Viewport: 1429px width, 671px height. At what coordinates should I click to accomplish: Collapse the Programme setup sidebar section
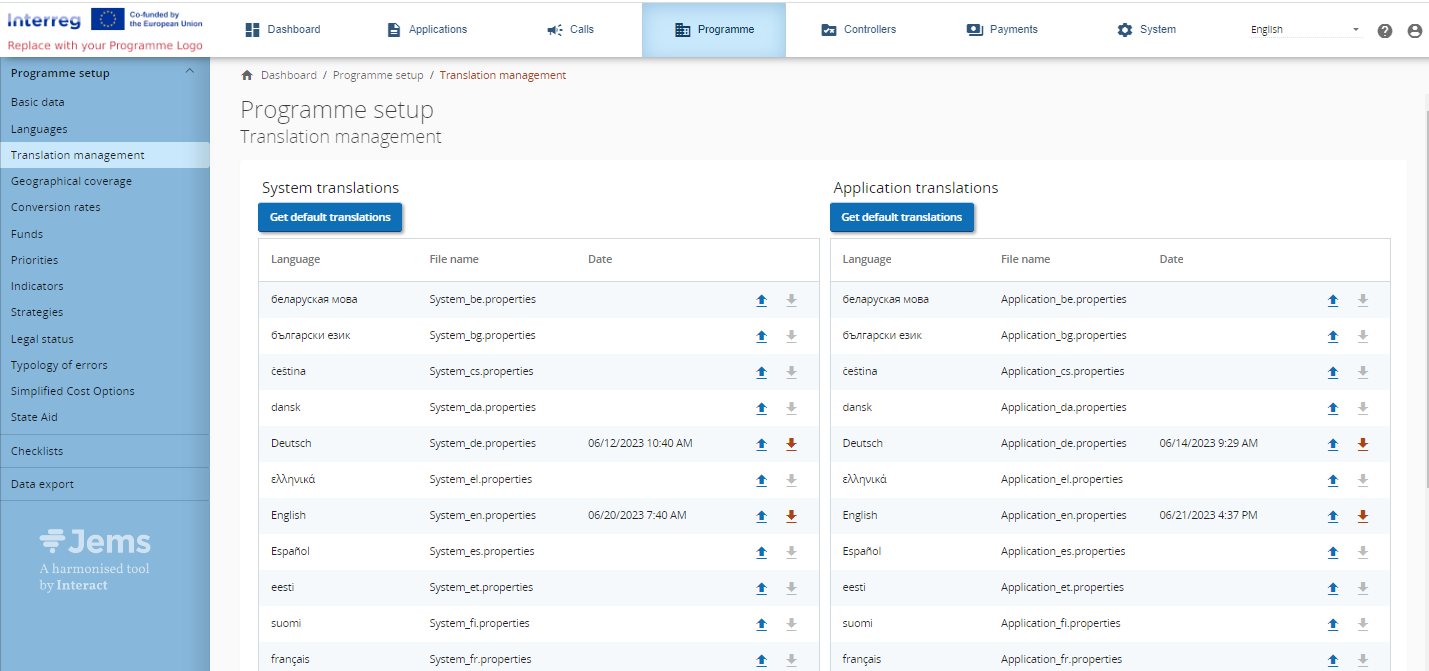(190, 72)
